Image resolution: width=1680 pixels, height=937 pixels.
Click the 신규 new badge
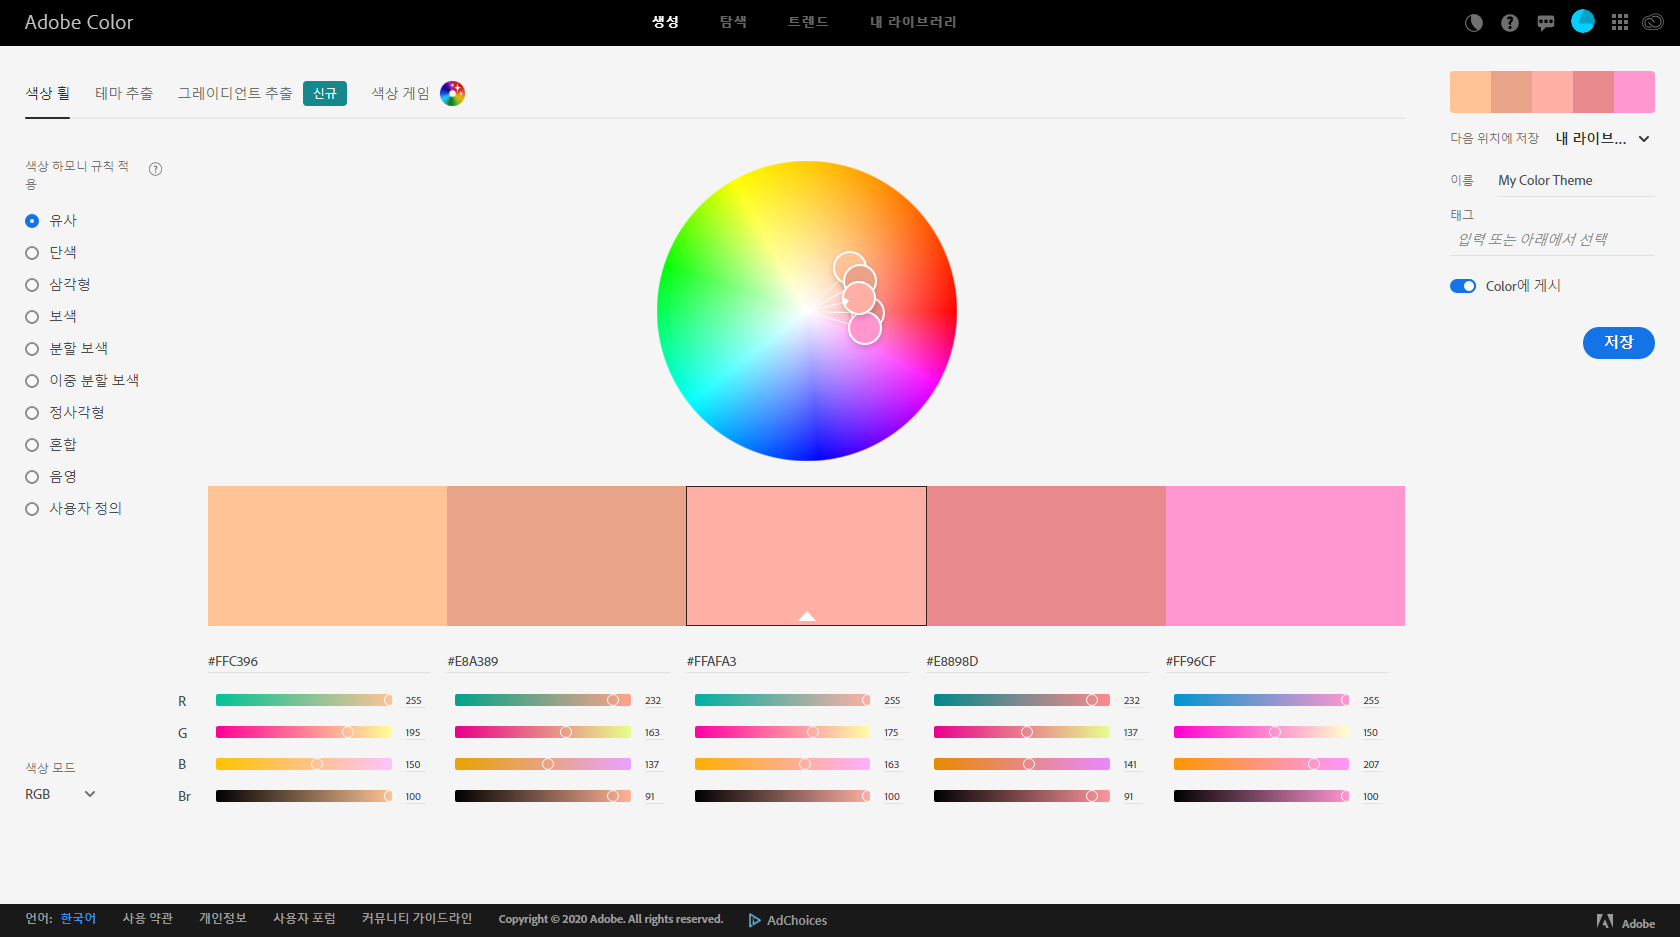coord(325,93)
